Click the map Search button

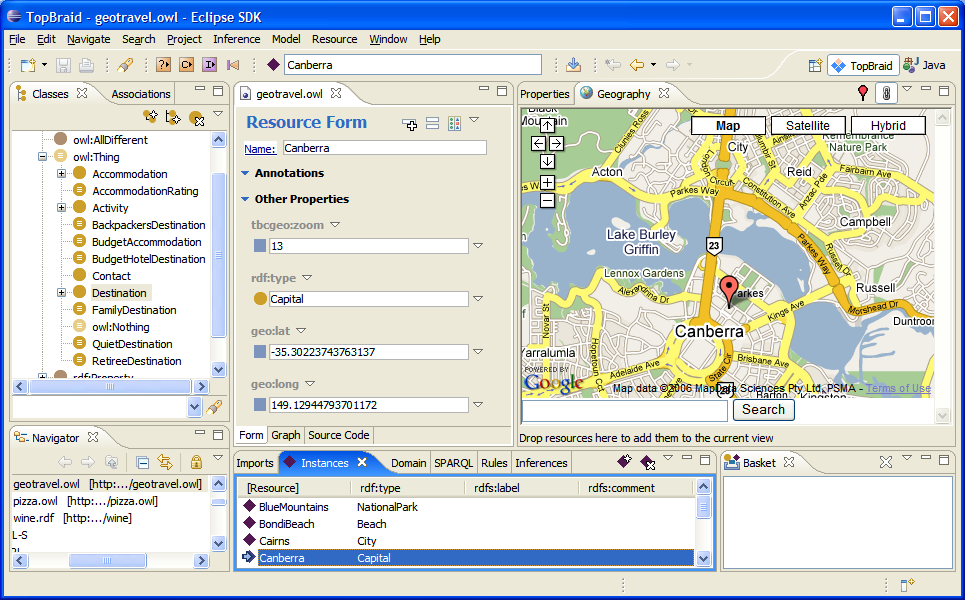[x=763, y=409]
